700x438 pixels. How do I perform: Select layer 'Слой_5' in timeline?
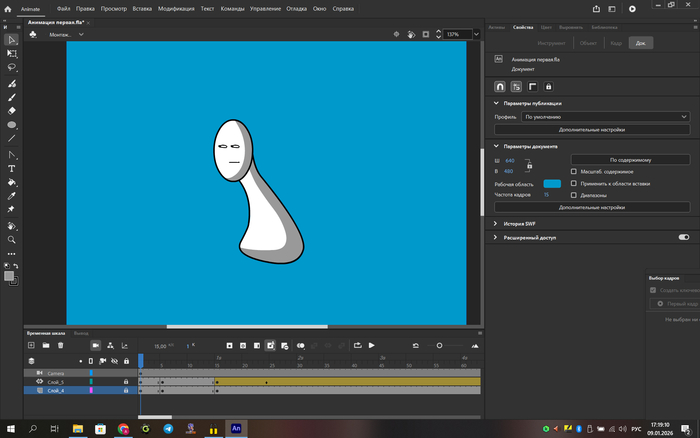55,382
